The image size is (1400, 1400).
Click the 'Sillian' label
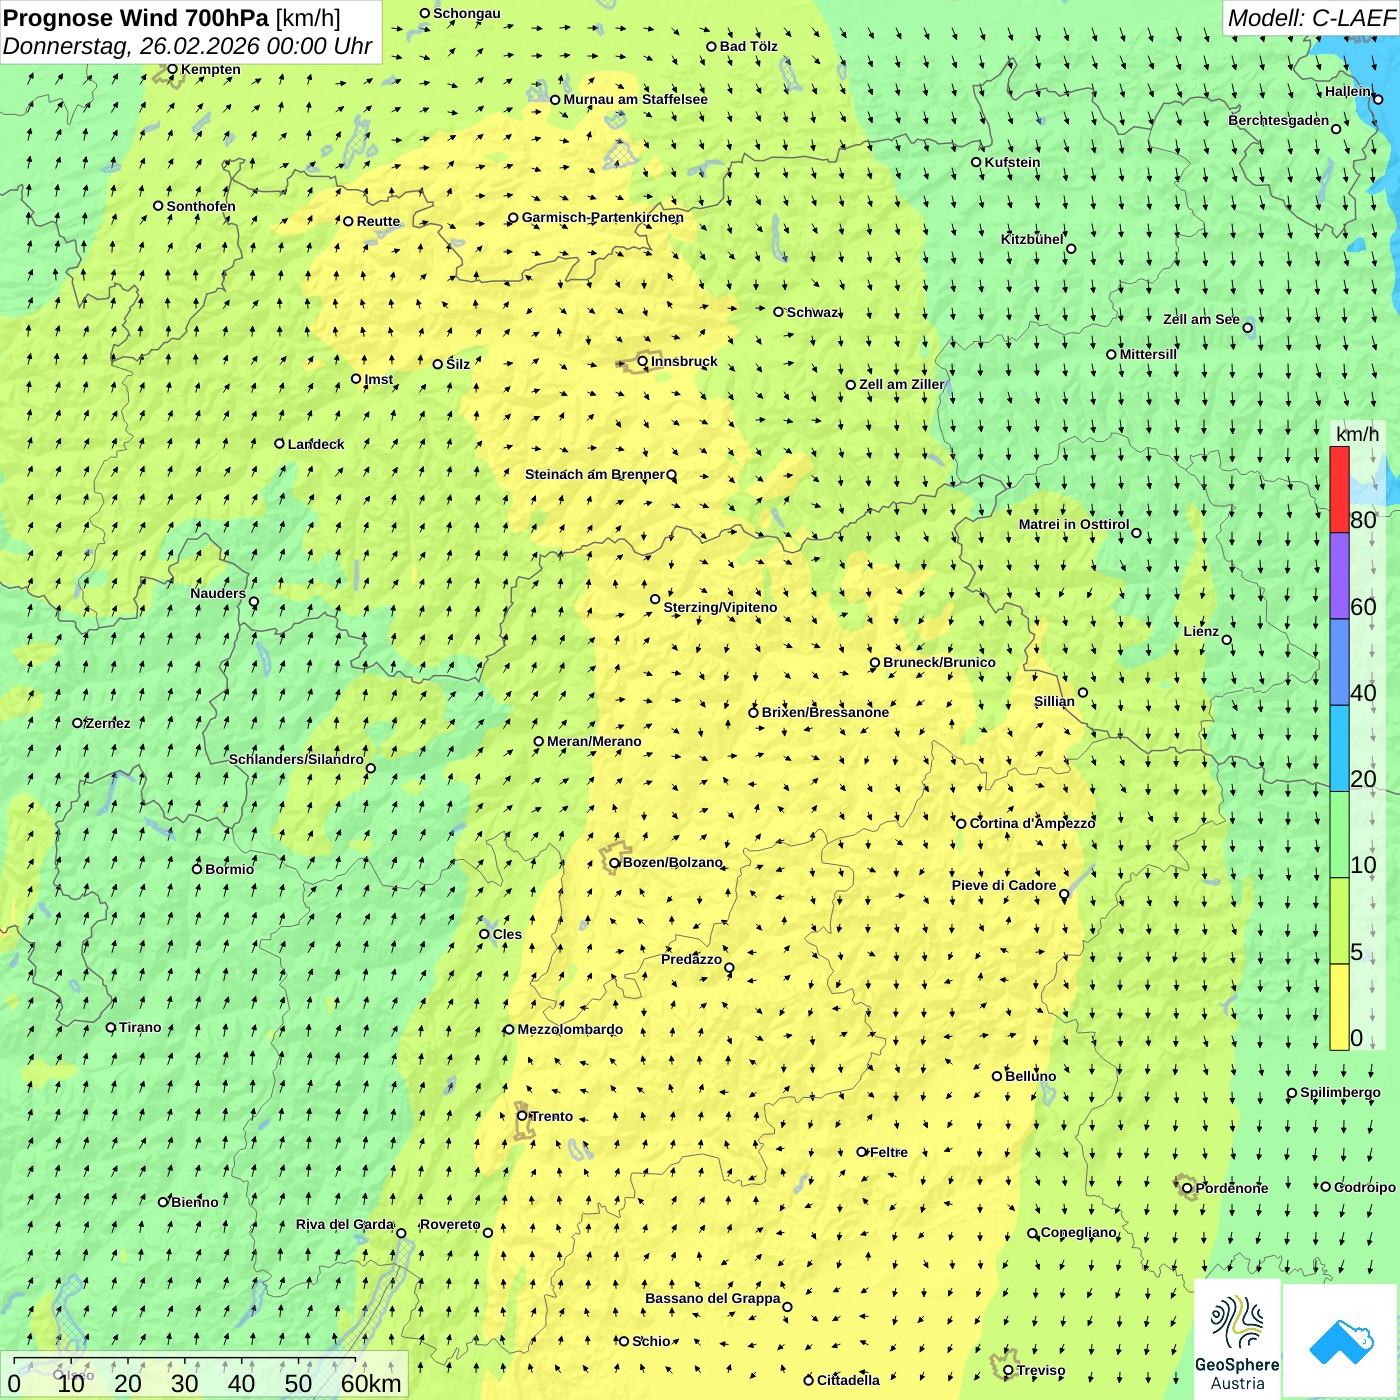point(1054,701)
